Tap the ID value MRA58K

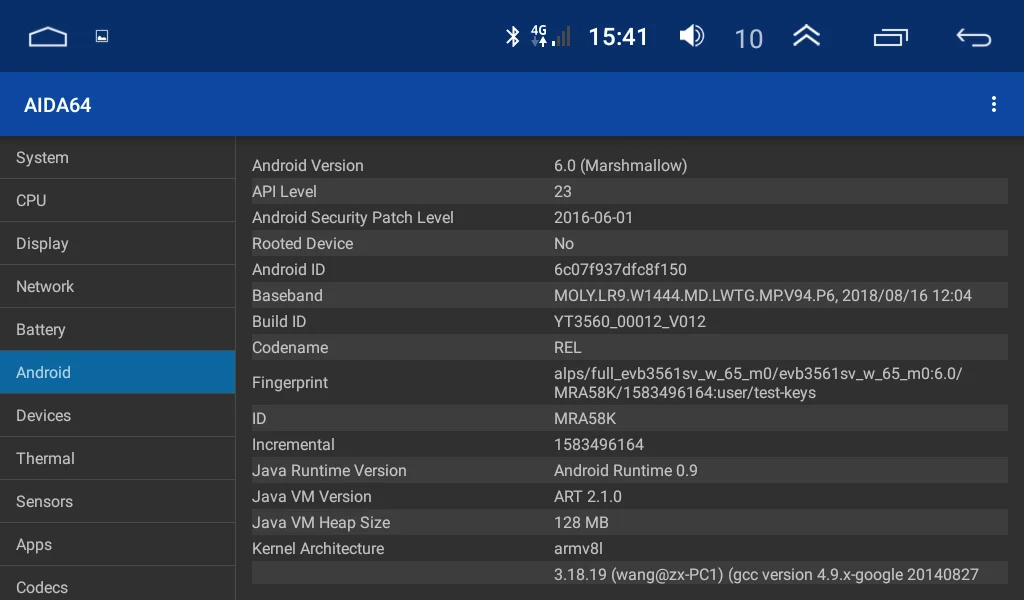pos(584,418)
